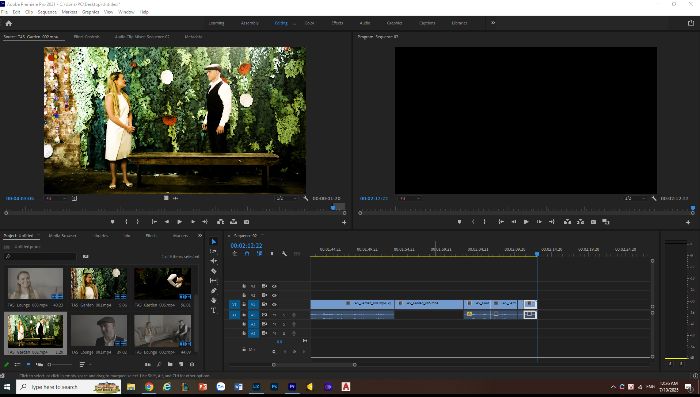Screen dimensions: 700x397
Task: Open Program monitor zoom level dropdown
Action: pos(409,198)
